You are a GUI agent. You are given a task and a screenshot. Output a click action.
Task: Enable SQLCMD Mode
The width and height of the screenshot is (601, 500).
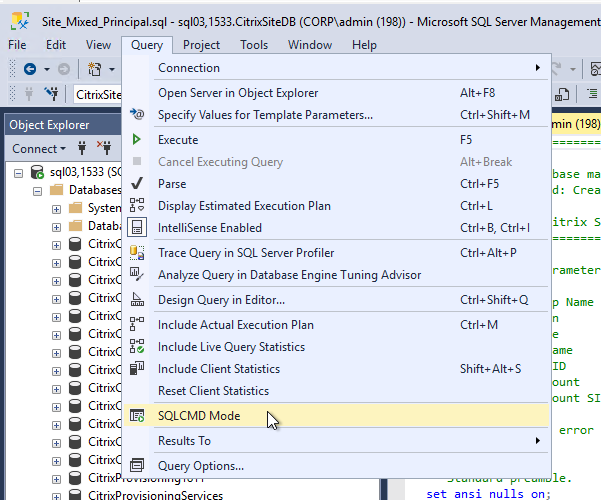click(x=337, y=416)
